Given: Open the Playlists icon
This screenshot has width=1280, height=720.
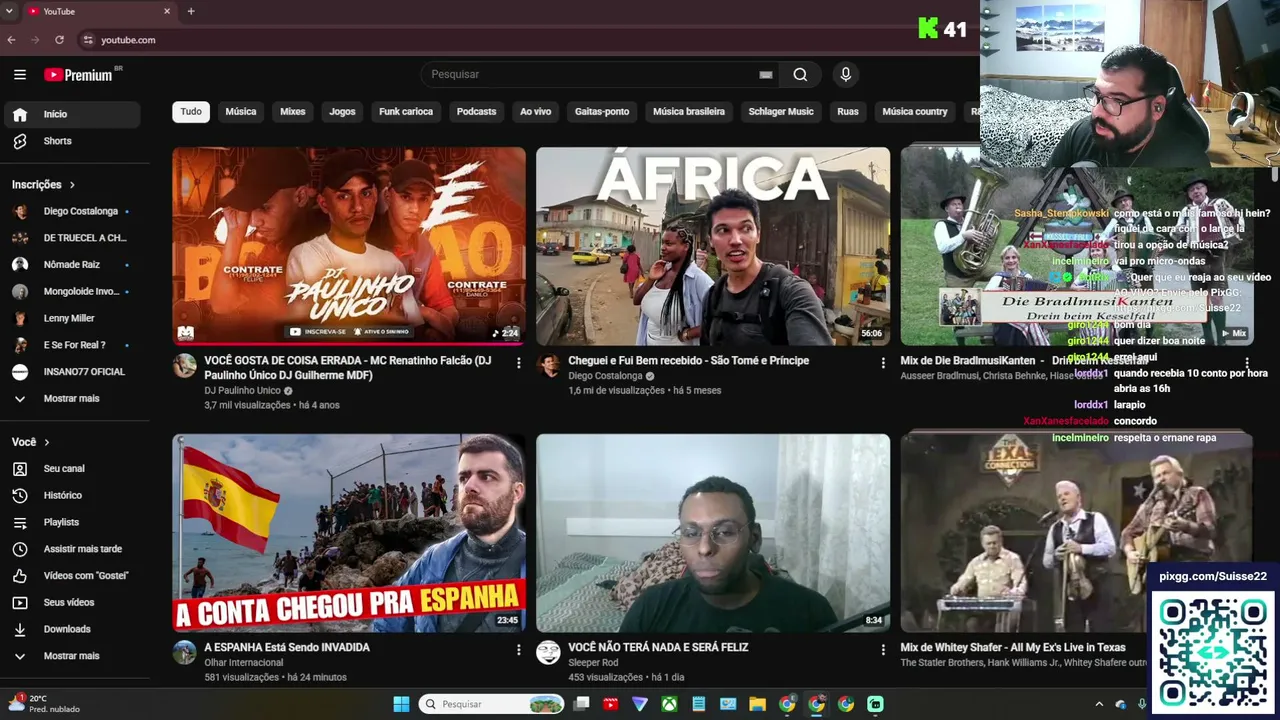Looking at the screenshot, I should click(x=20, y=522).
